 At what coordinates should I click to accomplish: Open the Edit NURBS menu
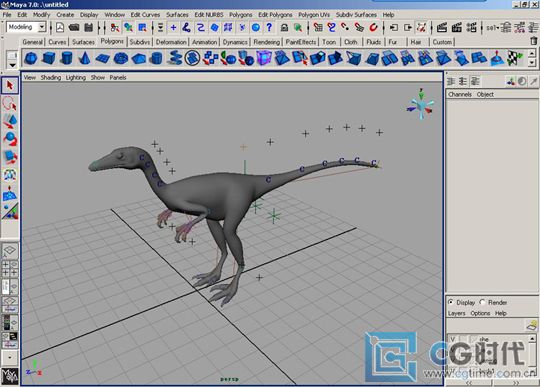[209, 15]
